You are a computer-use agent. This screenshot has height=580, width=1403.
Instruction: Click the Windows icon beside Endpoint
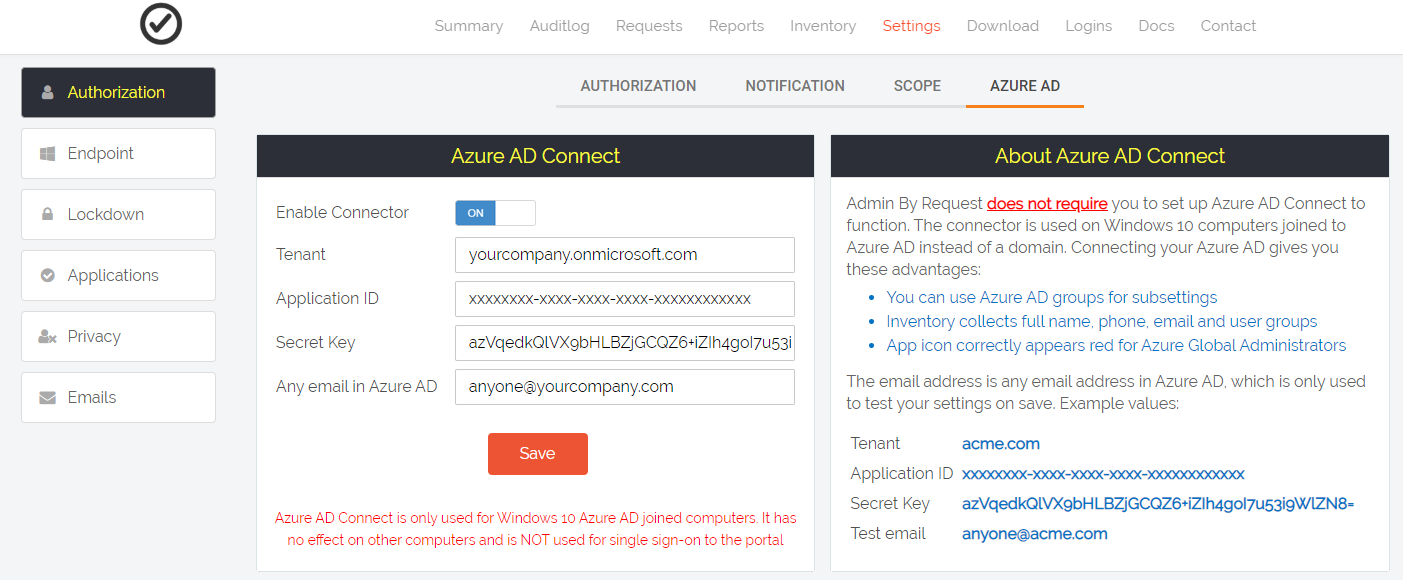coord(47,154)
